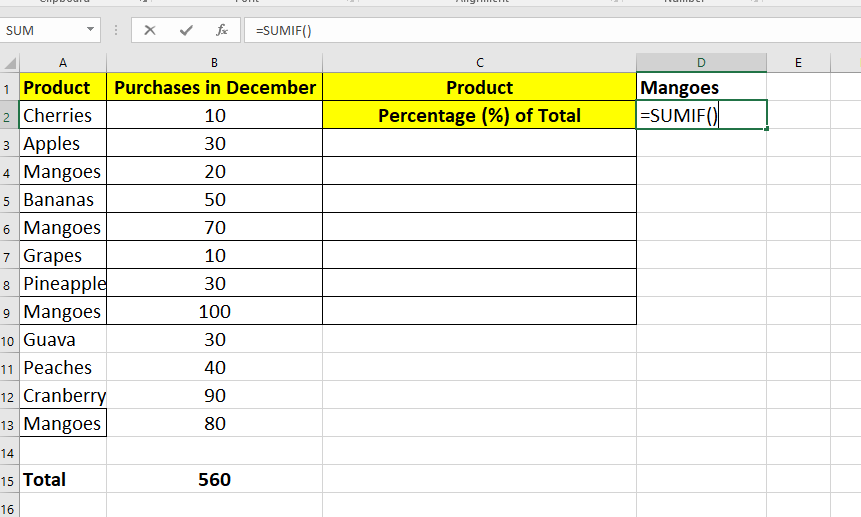Click the Mangoes cell in D1
Screen dimensions: 861x517
point(701,88)
